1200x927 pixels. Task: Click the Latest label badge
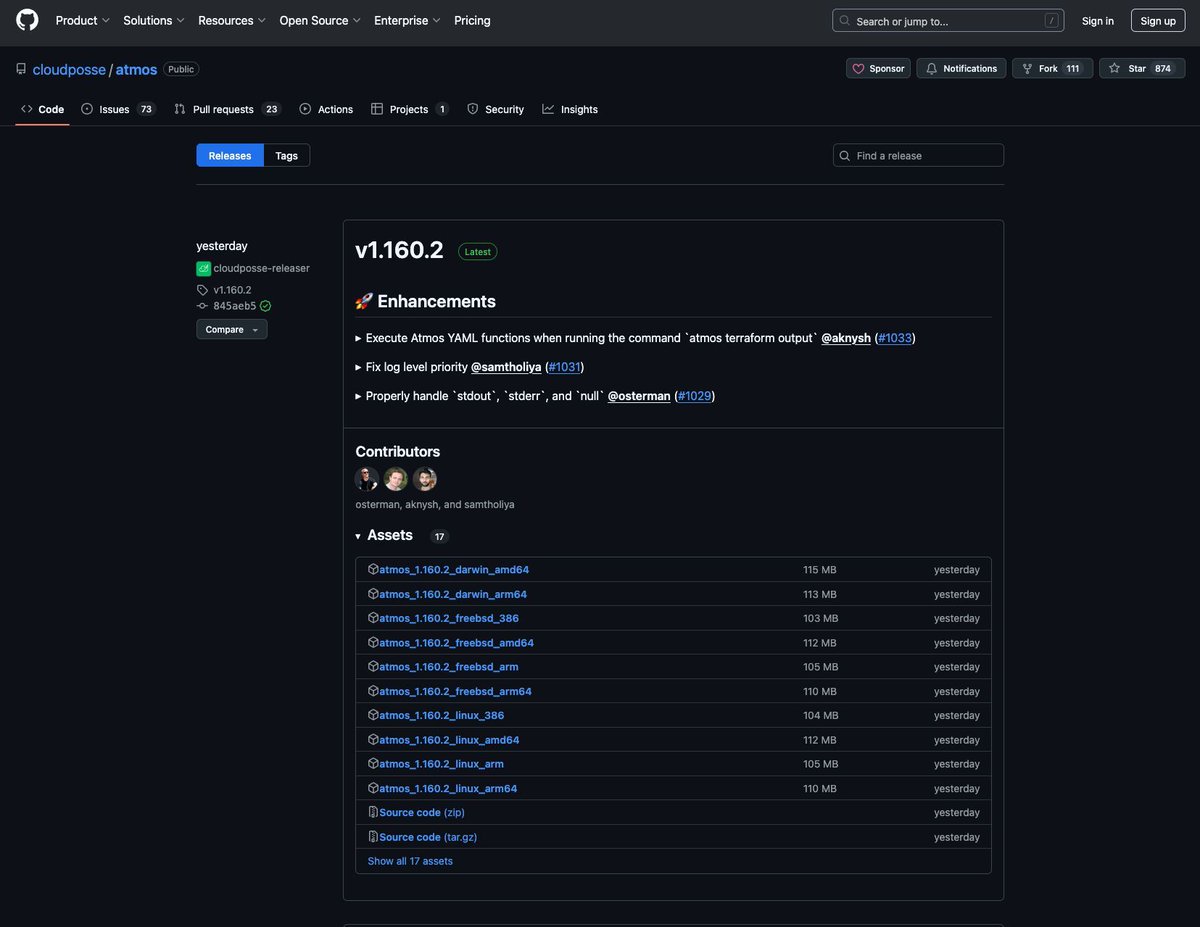[x=478, y=252]
